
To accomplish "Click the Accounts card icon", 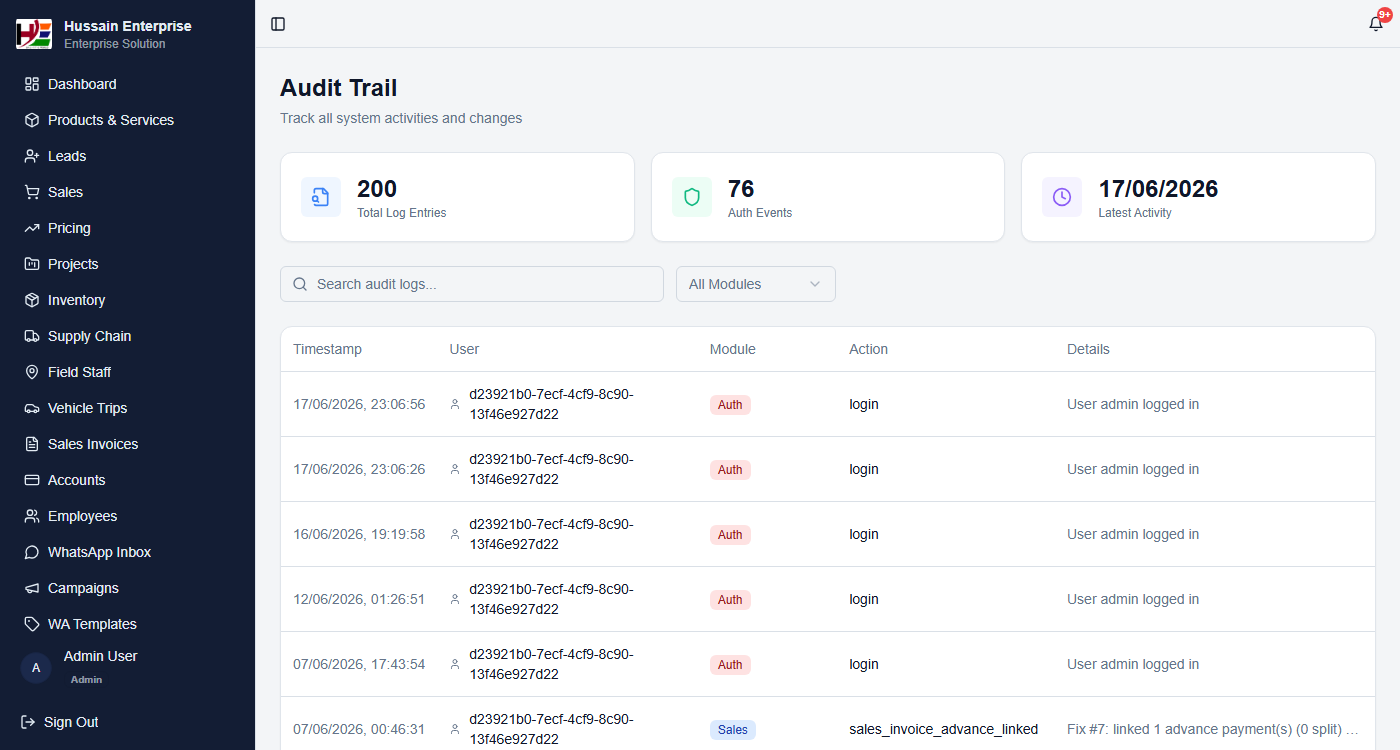I will click(x=32, y=480).
